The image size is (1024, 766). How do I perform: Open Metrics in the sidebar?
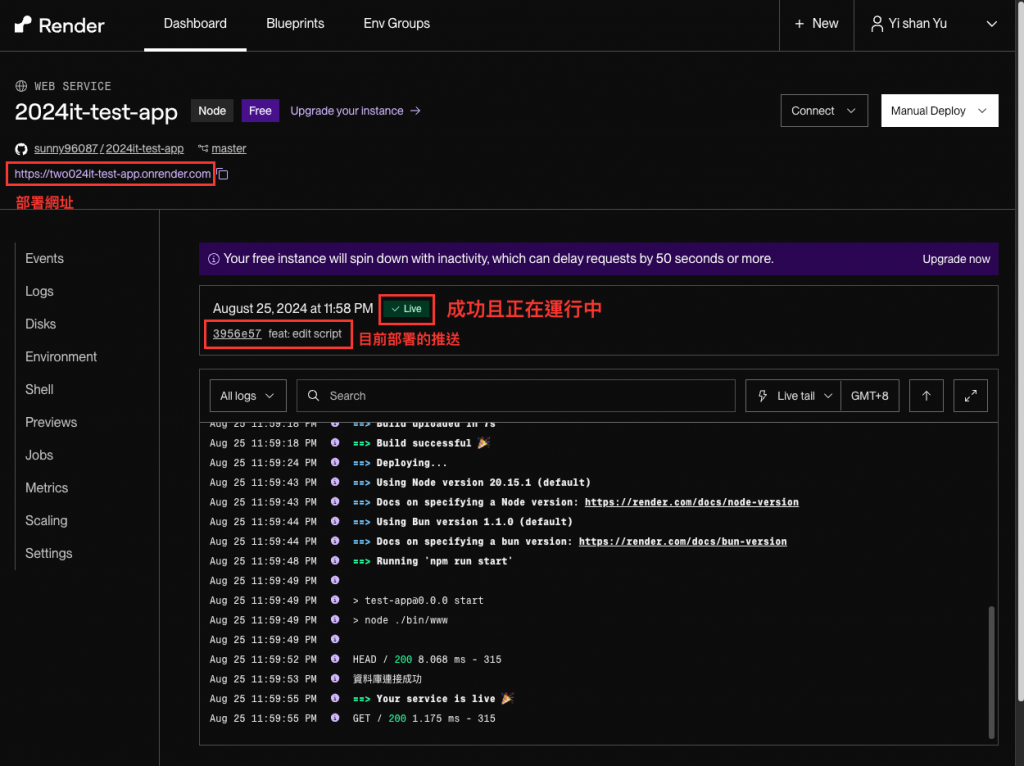tap(46, 487)
